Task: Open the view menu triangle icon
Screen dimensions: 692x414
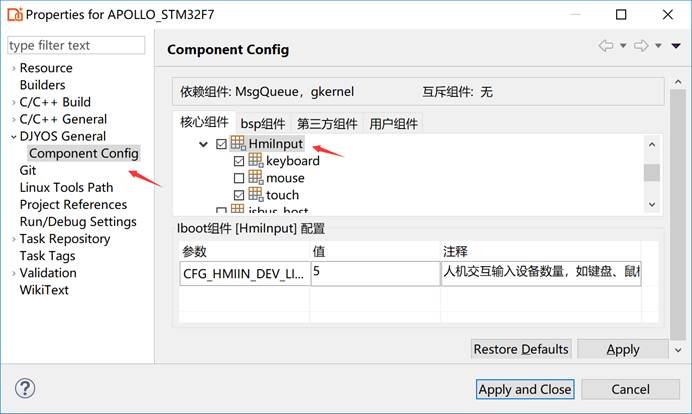Action: pyautogui.click(x=676, y=46)
